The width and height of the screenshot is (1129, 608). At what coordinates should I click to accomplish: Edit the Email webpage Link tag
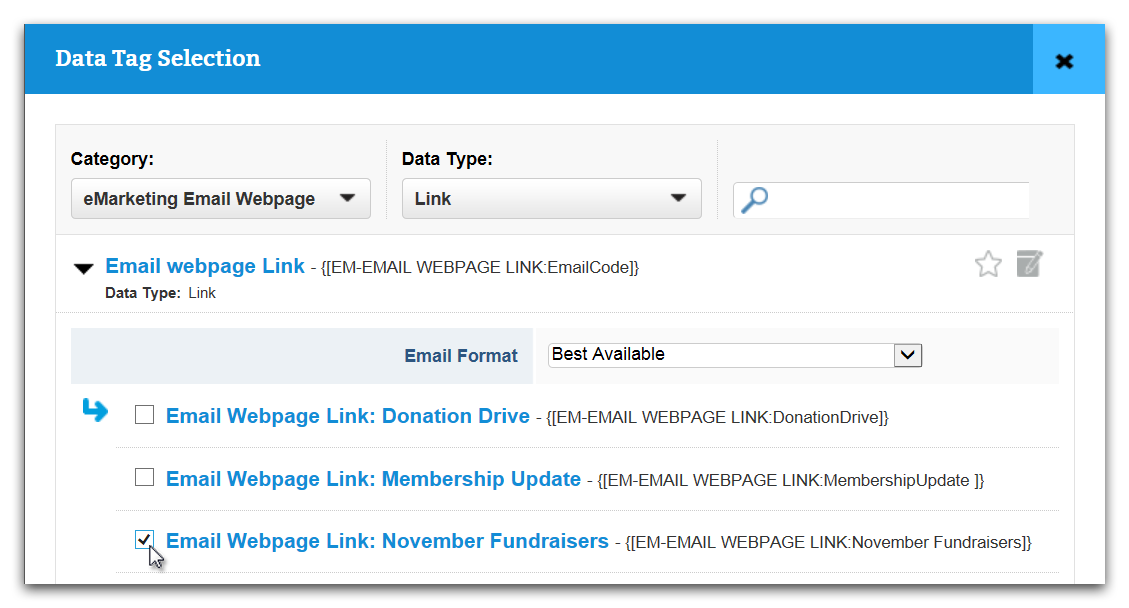click(x=1030, y=264)
